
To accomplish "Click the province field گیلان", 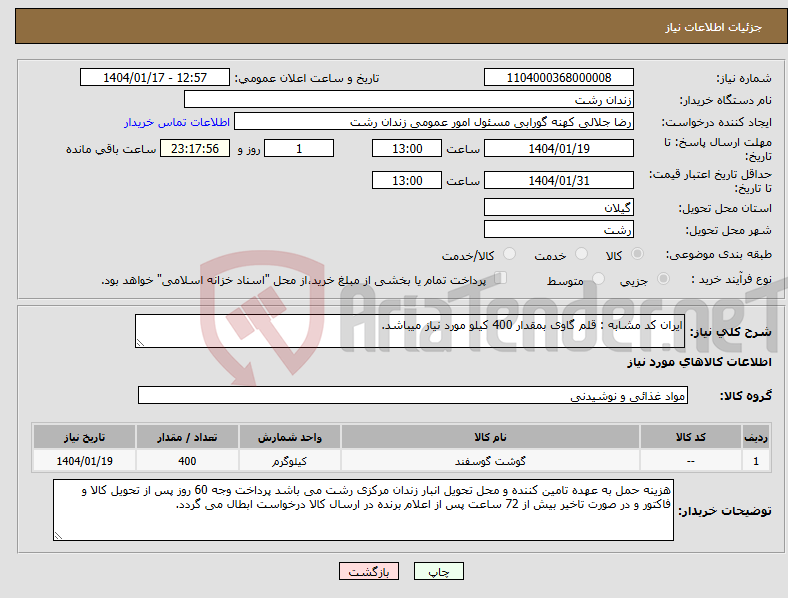I will pos(559,207).
